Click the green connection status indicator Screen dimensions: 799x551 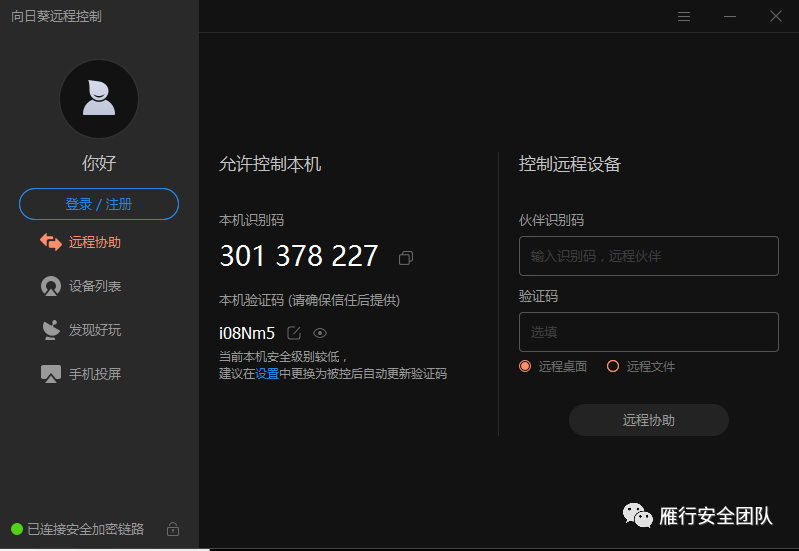pyautogui.click(x=17, y=529)
